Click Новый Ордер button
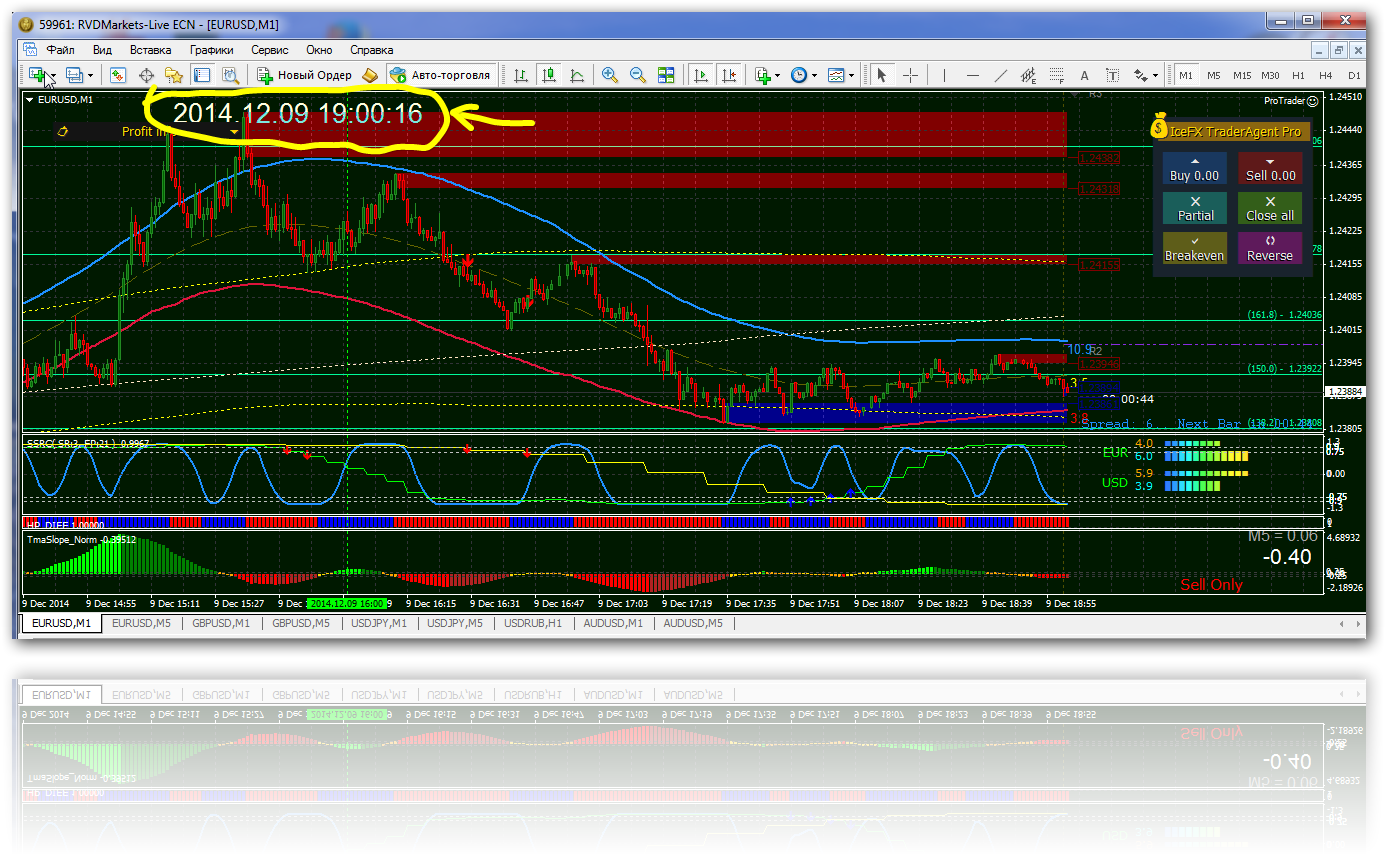This screenshot has width=1386, height=856. 304,75
